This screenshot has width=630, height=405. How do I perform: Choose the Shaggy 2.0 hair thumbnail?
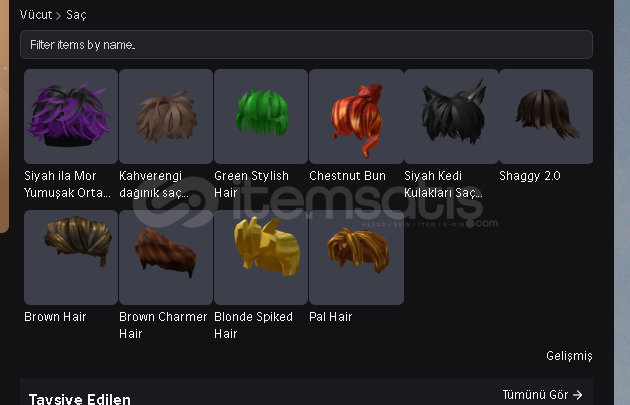click(546, 116)
